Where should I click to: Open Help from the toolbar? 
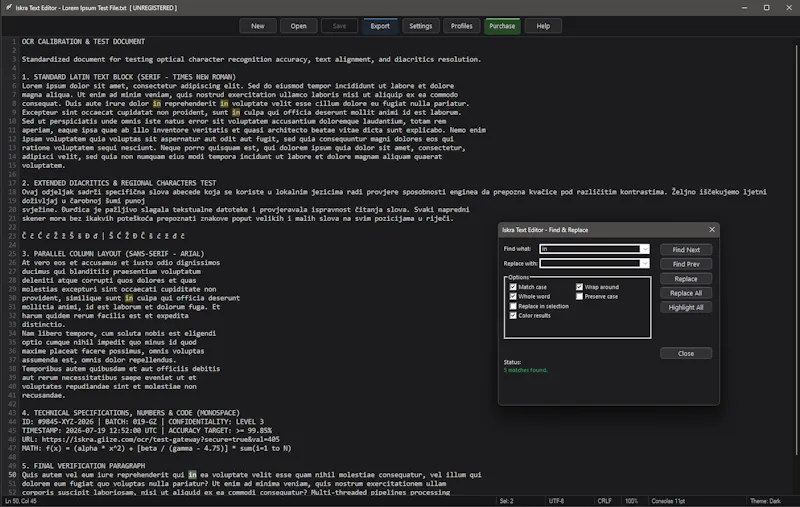coord(543,26)
